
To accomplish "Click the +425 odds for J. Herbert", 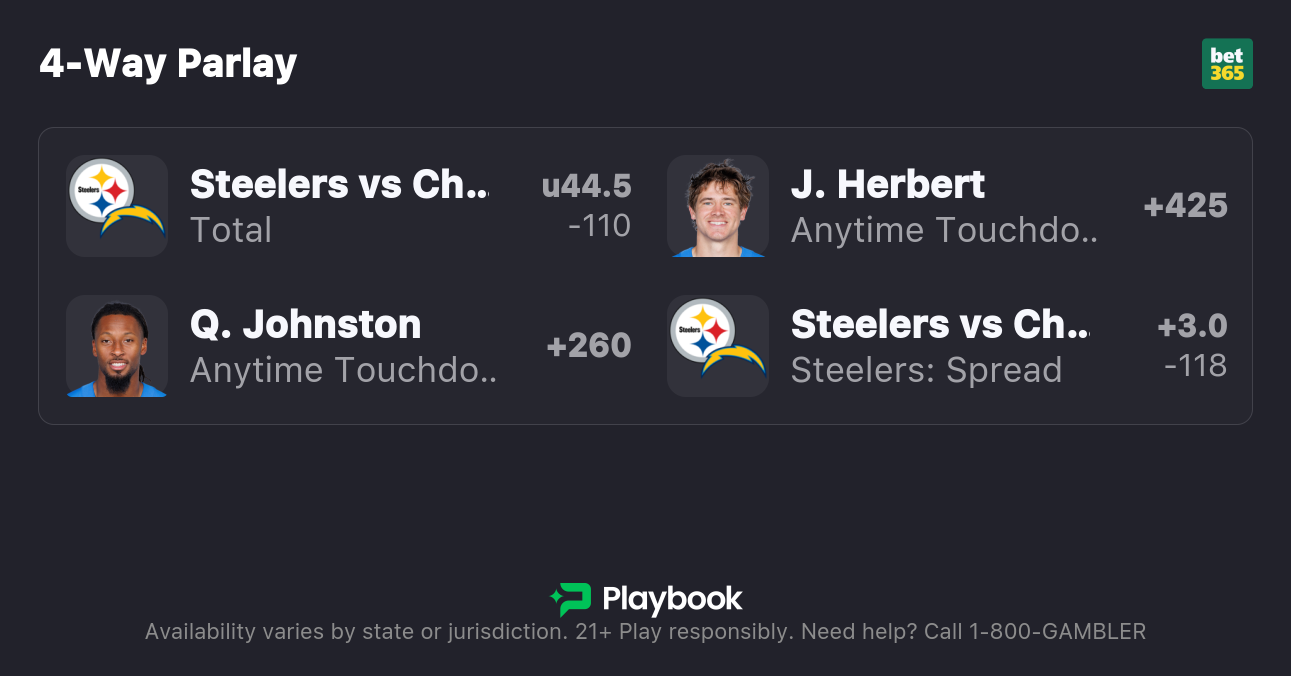I will click(x=1186, y=206).
